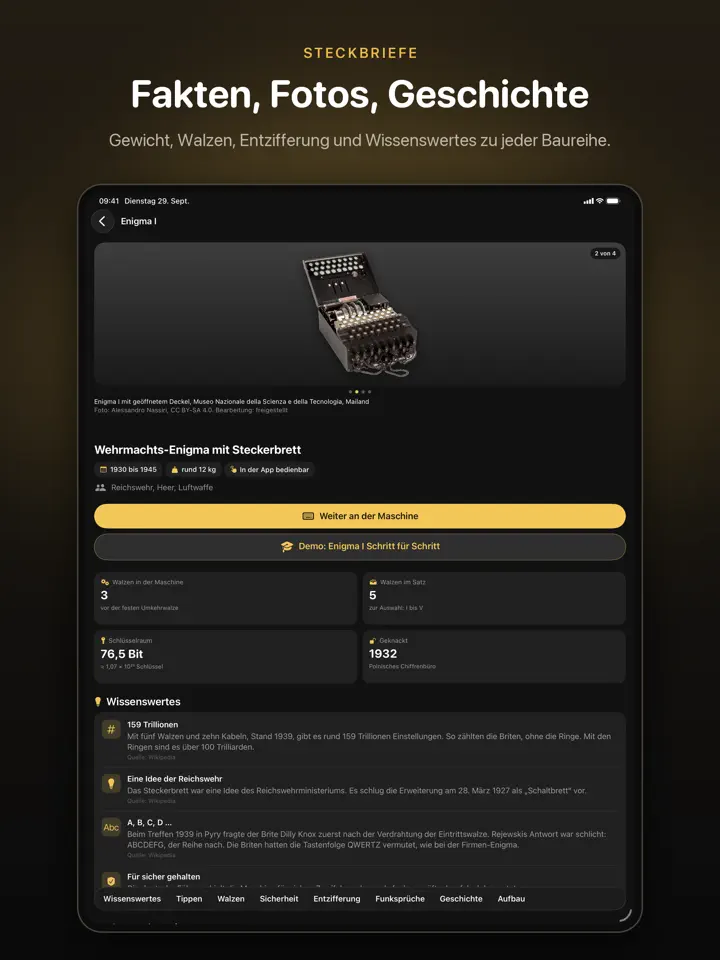
Task: Click the open lock icon beside 'Geknackt'
Action: pyautogui.click(x=372, y=640)
